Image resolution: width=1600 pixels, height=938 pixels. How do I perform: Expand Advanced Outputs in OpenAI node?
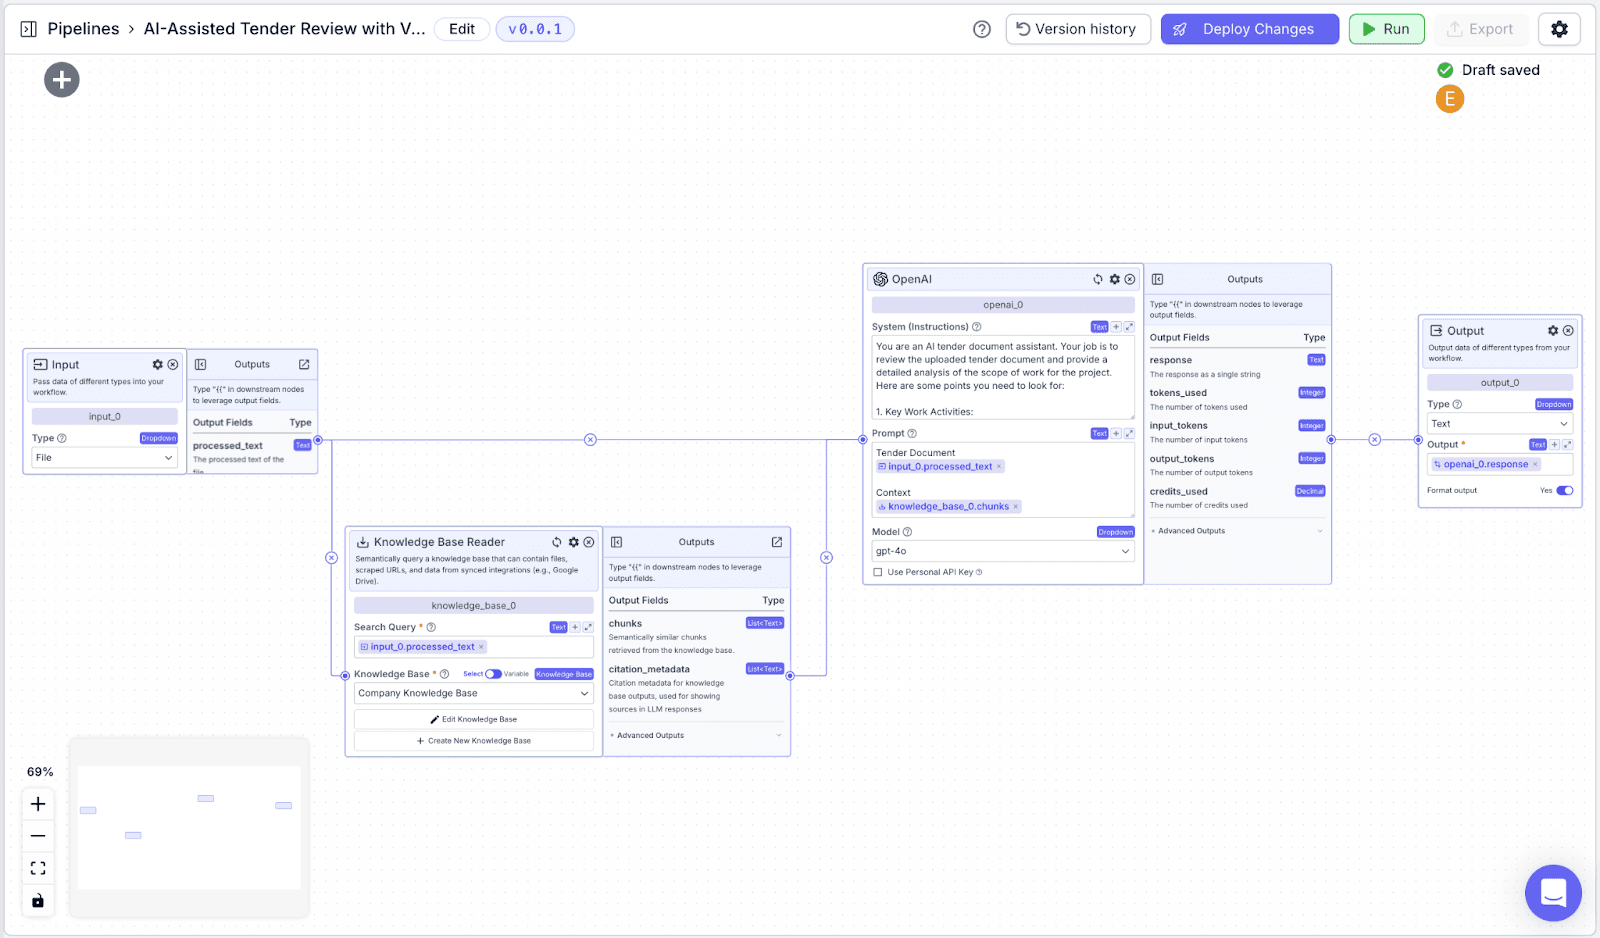pyautogui.click(x=1236, y=531)
